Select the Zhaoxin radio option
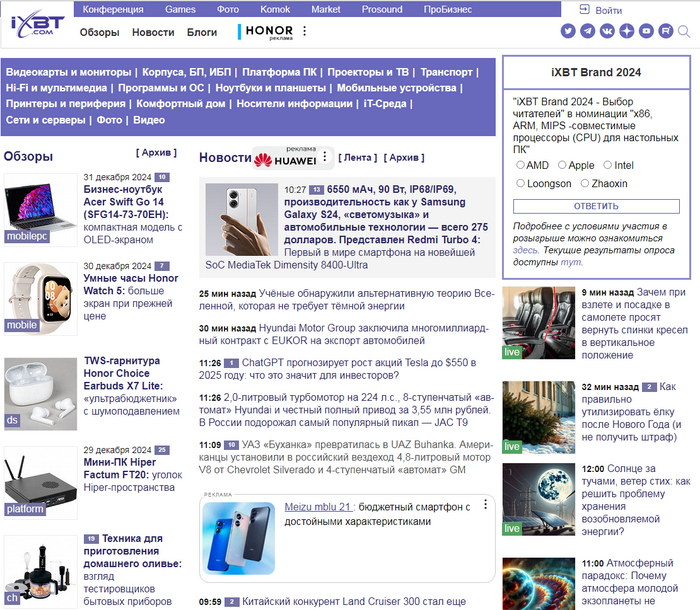Viewport: 700px width, 610px height. [585, 183]
